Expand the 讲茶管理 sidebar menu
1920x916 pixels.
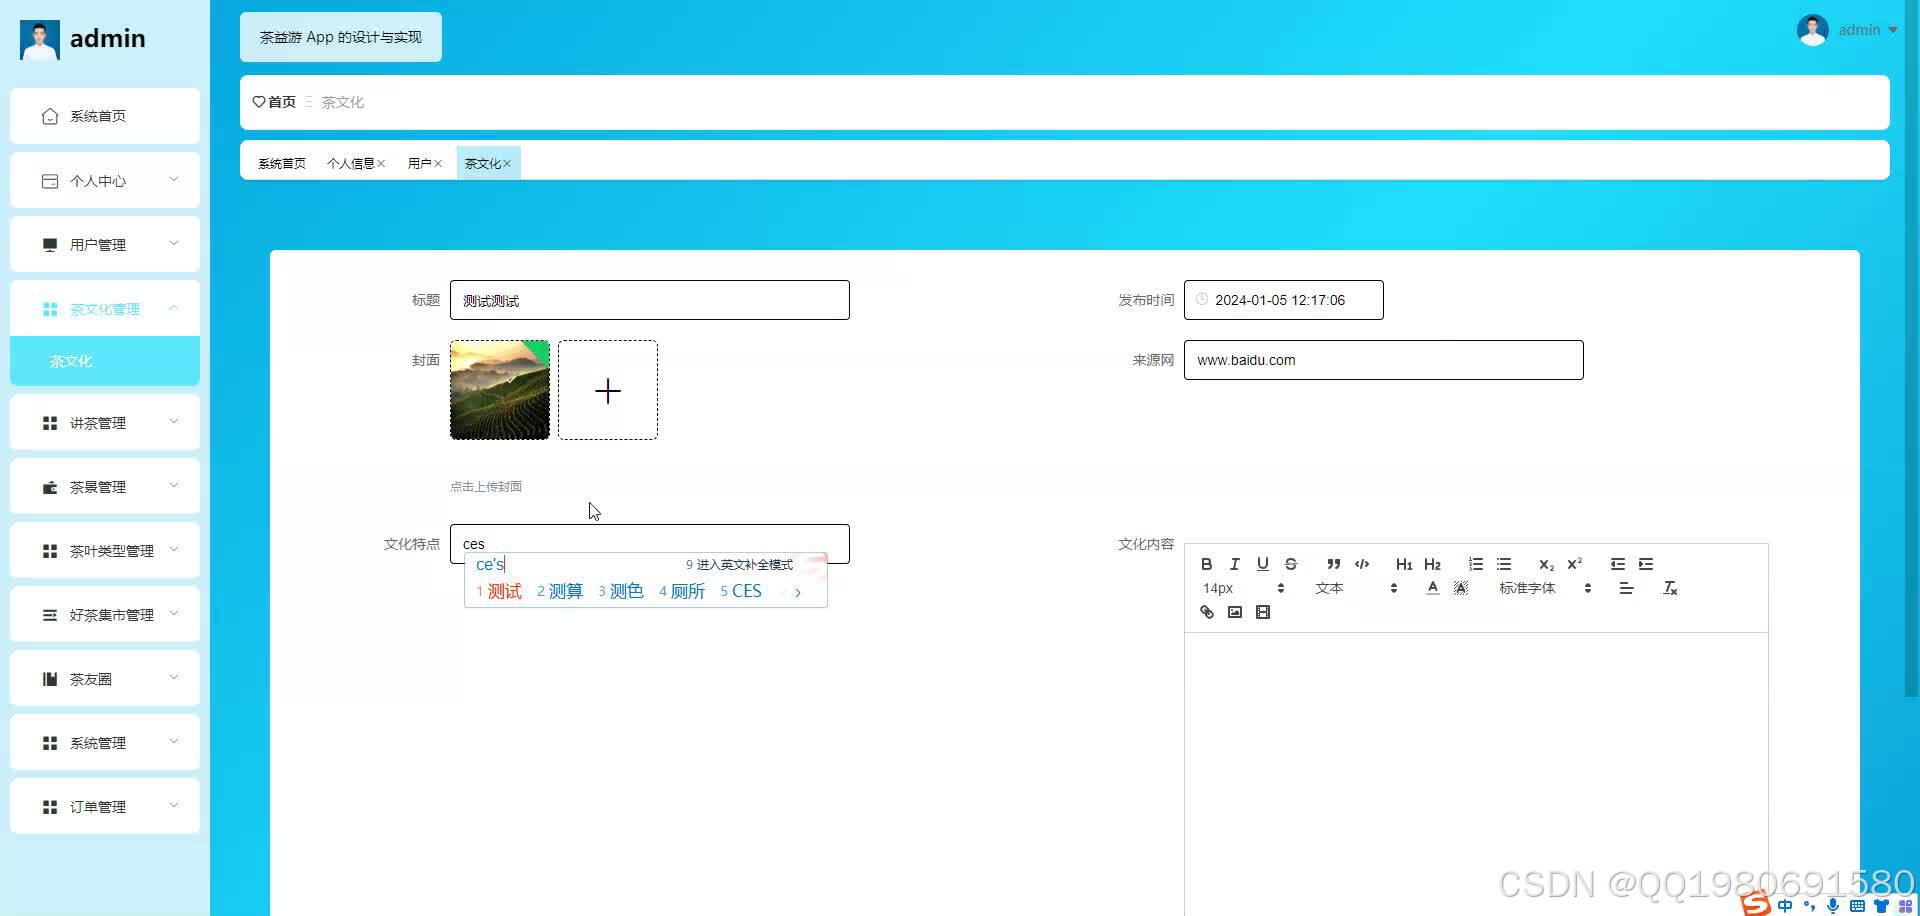click(x=105, y=422)
